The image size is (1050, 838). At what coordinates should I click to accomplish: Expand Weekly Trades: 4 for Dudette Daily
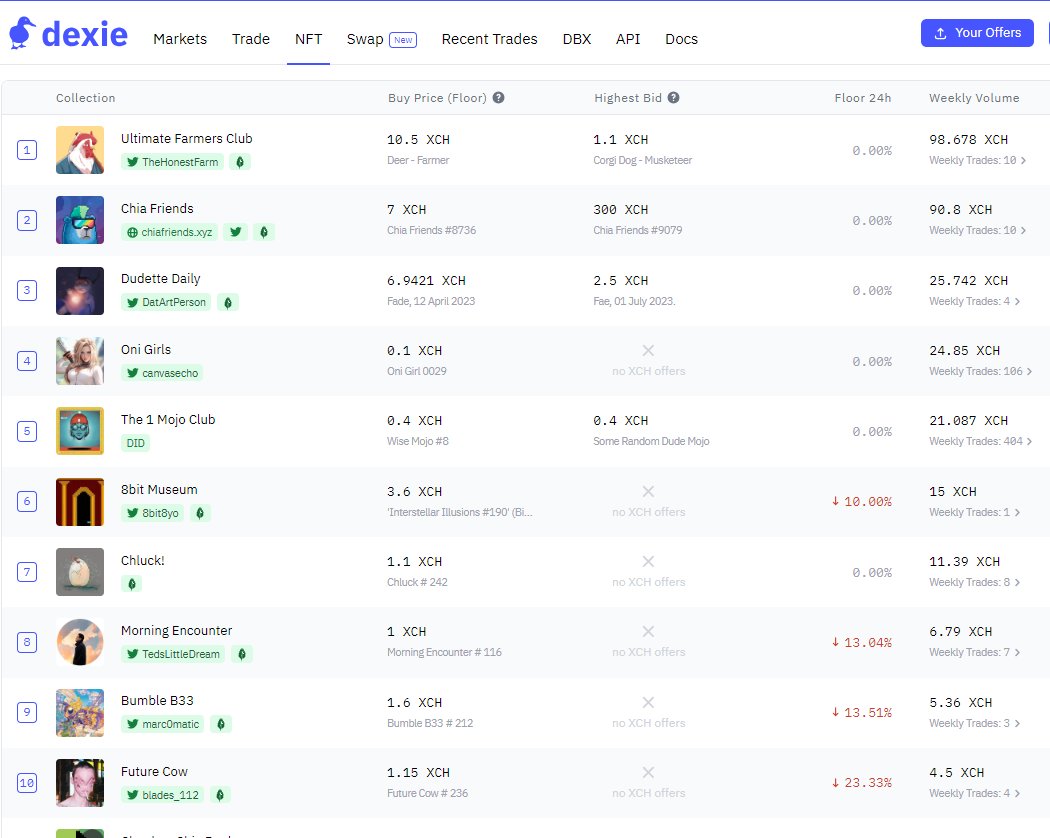[x=974, y=301]
